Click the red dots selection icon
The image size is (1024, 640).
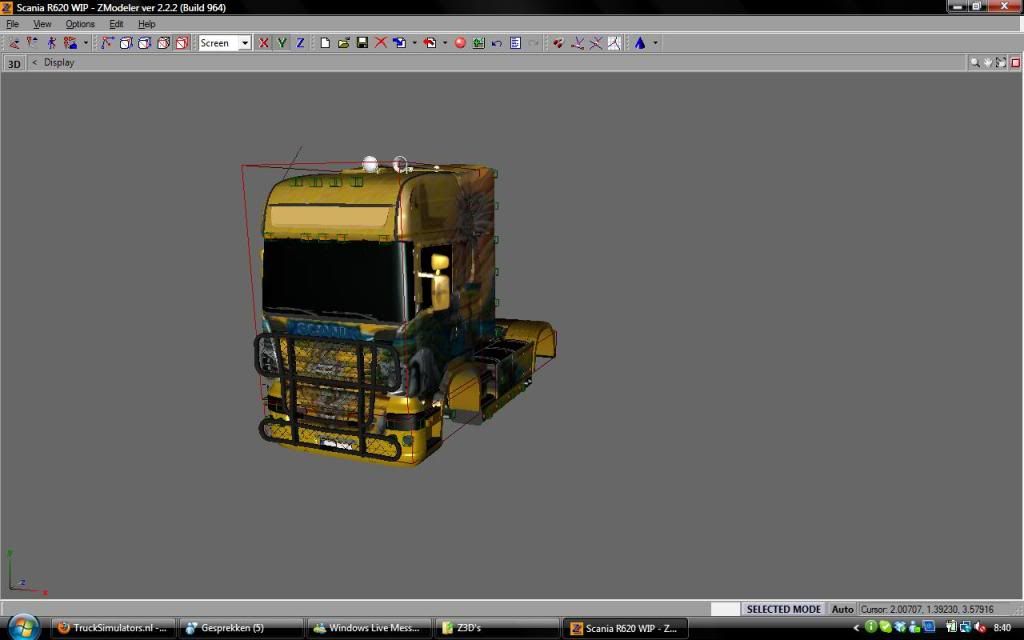558,43
